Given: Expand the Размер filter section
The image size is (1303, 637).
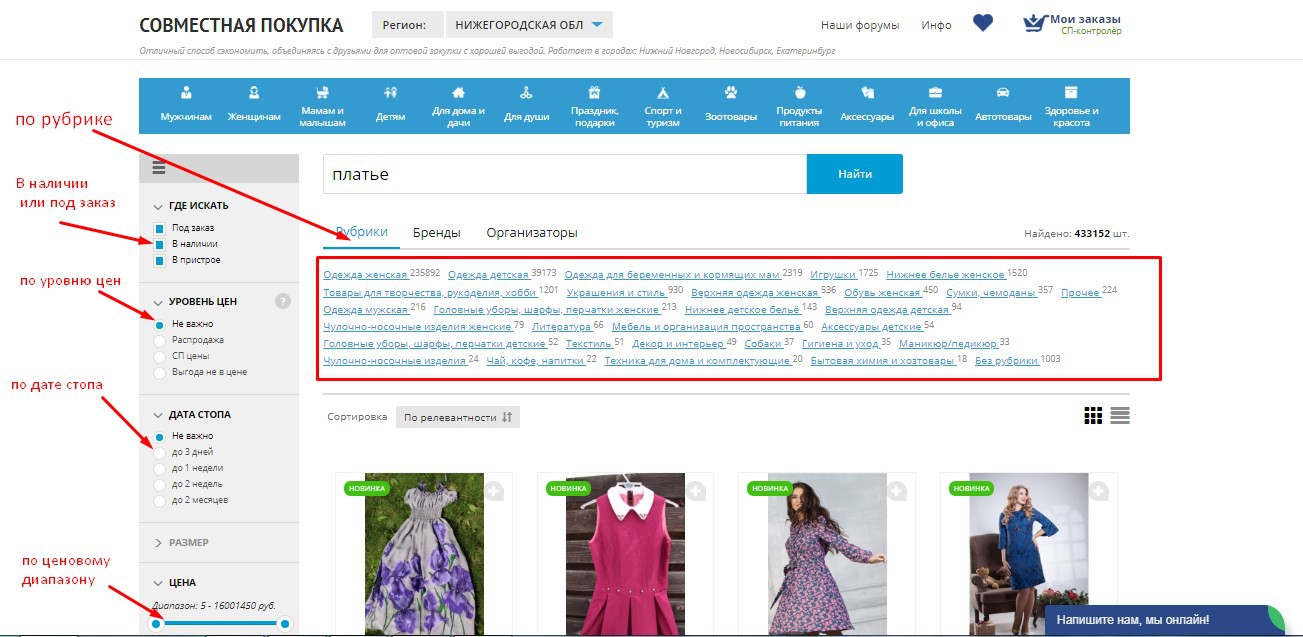Looking at the screenshot, I should tap(188, 542).
